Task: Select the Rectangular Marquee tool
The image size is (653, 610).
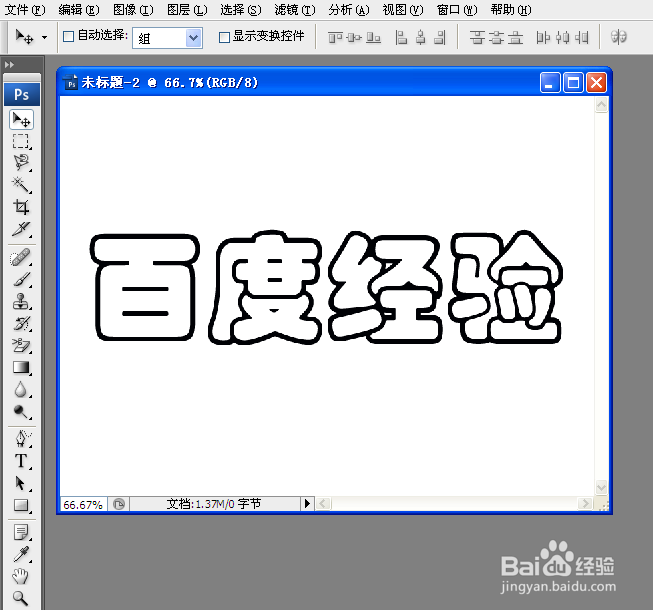Action: coord(20,142)
